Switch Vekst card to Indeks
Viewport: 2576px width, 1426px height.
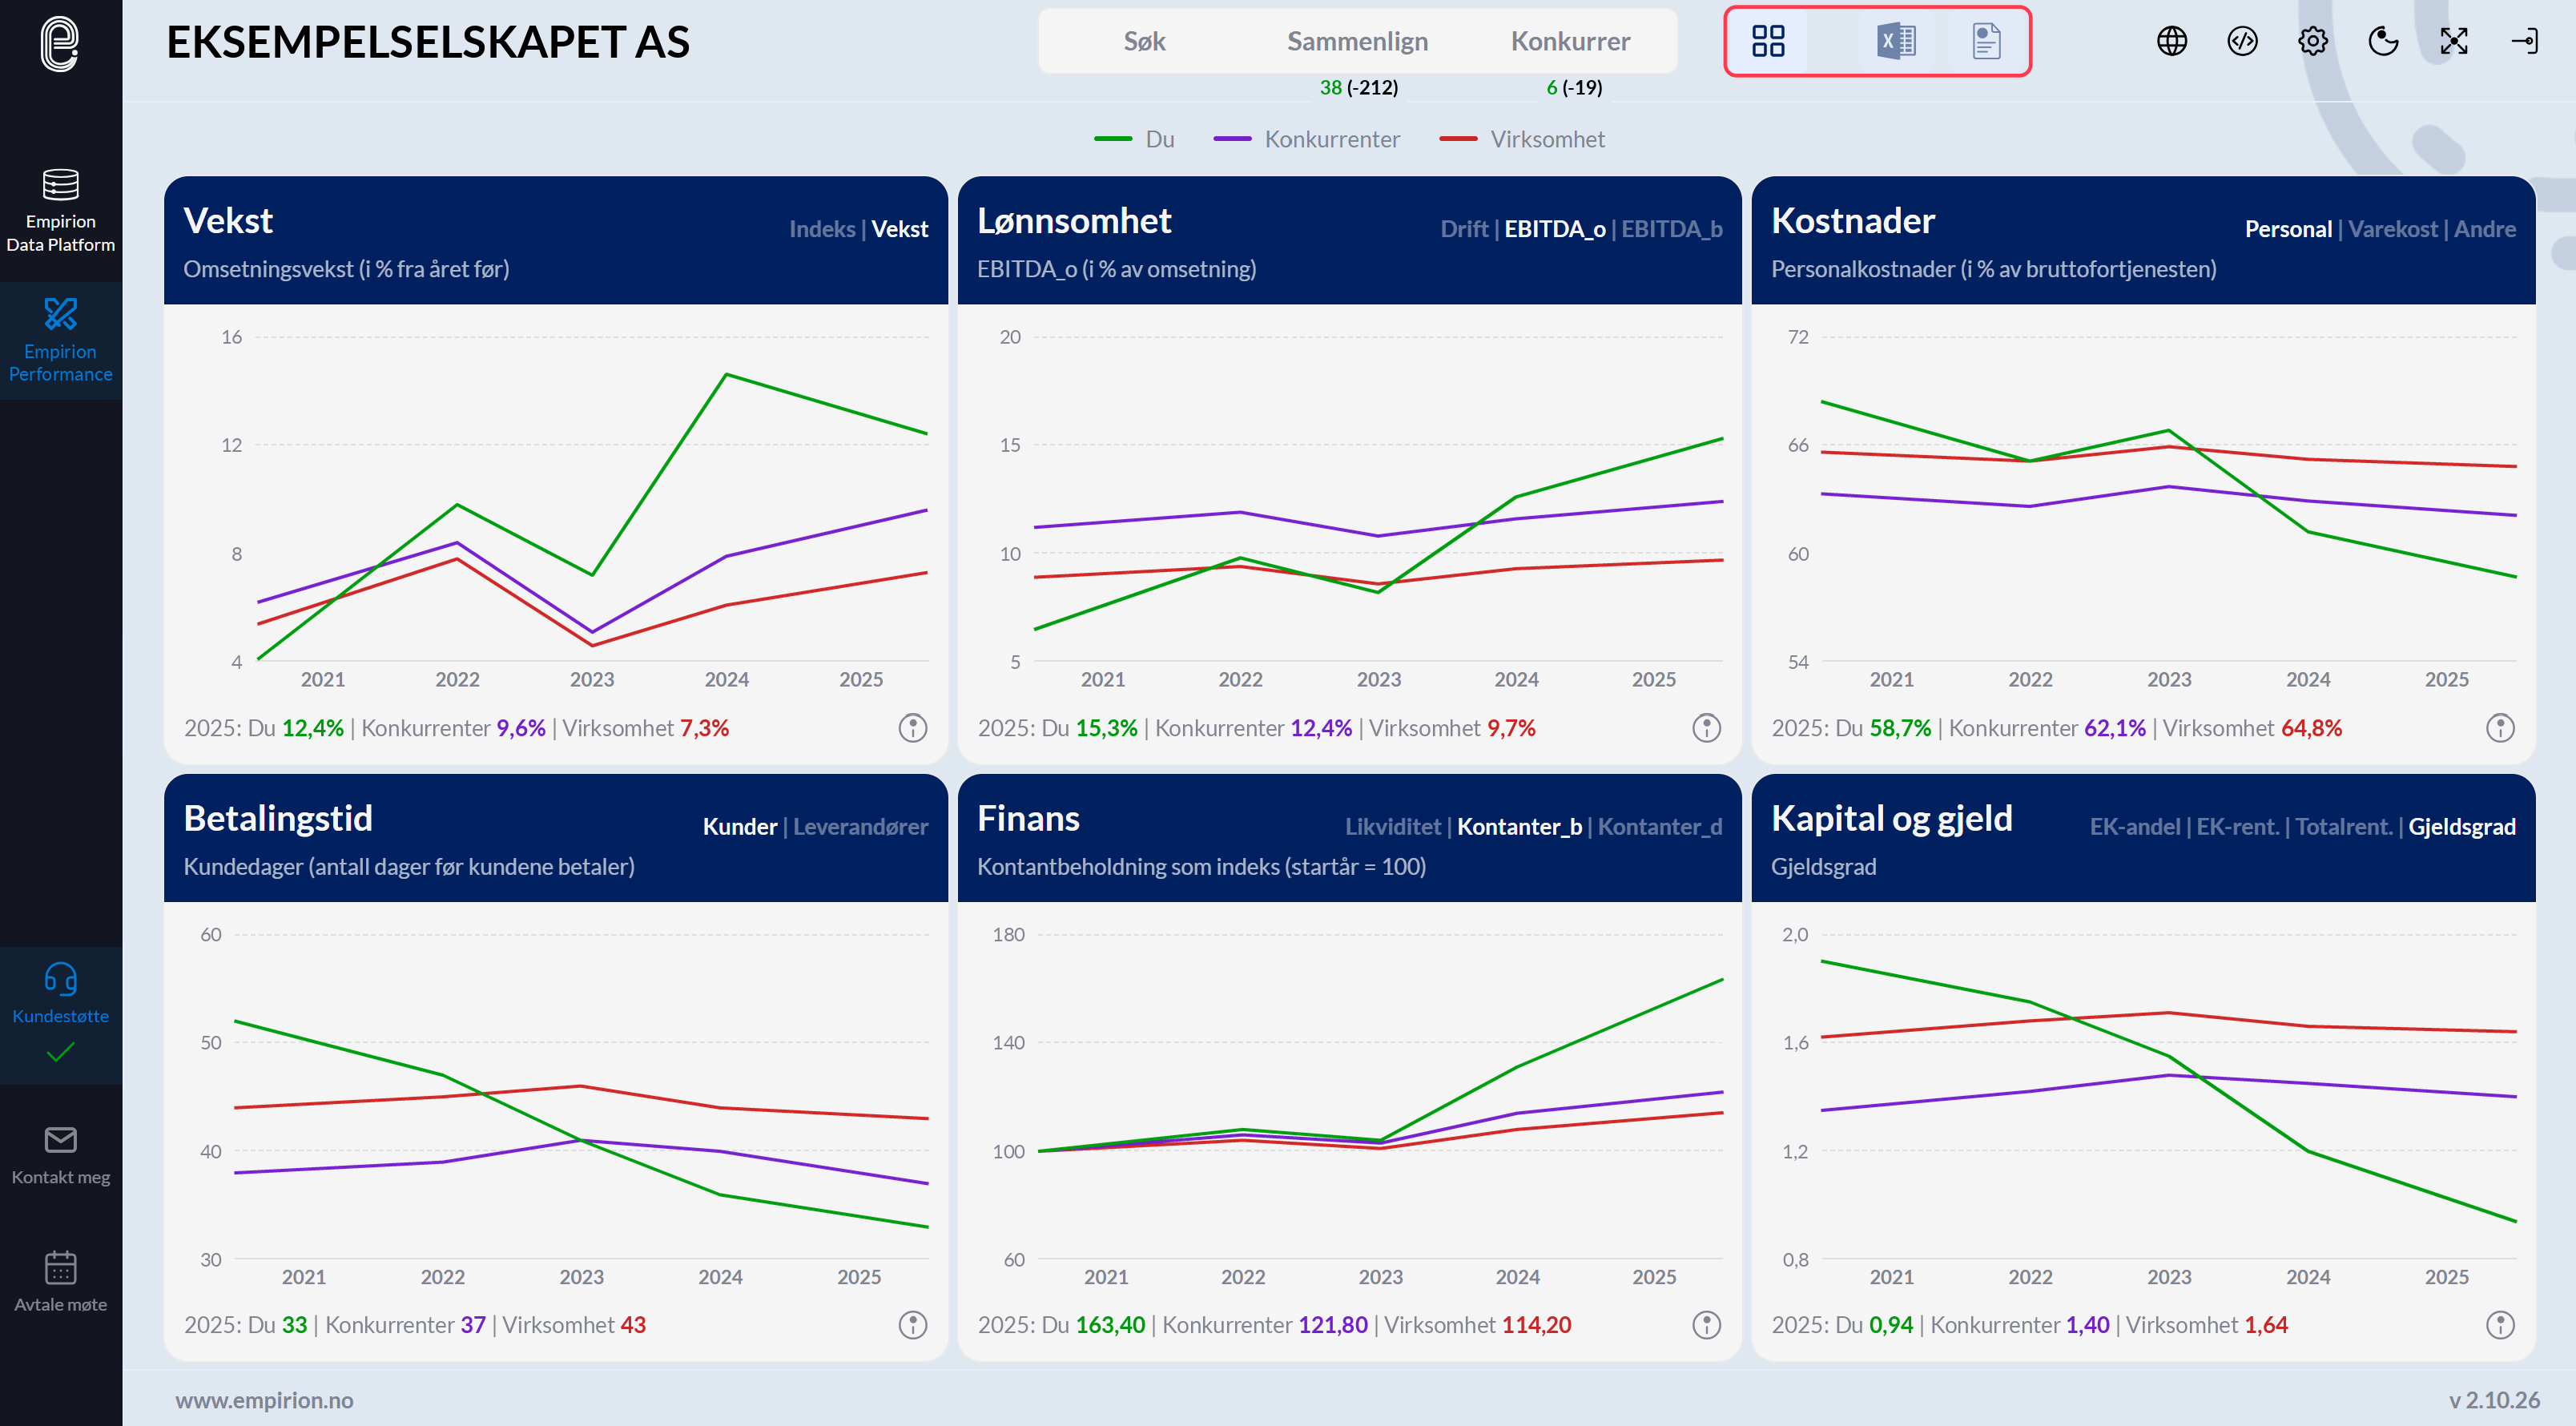click(x=822, y=229)
